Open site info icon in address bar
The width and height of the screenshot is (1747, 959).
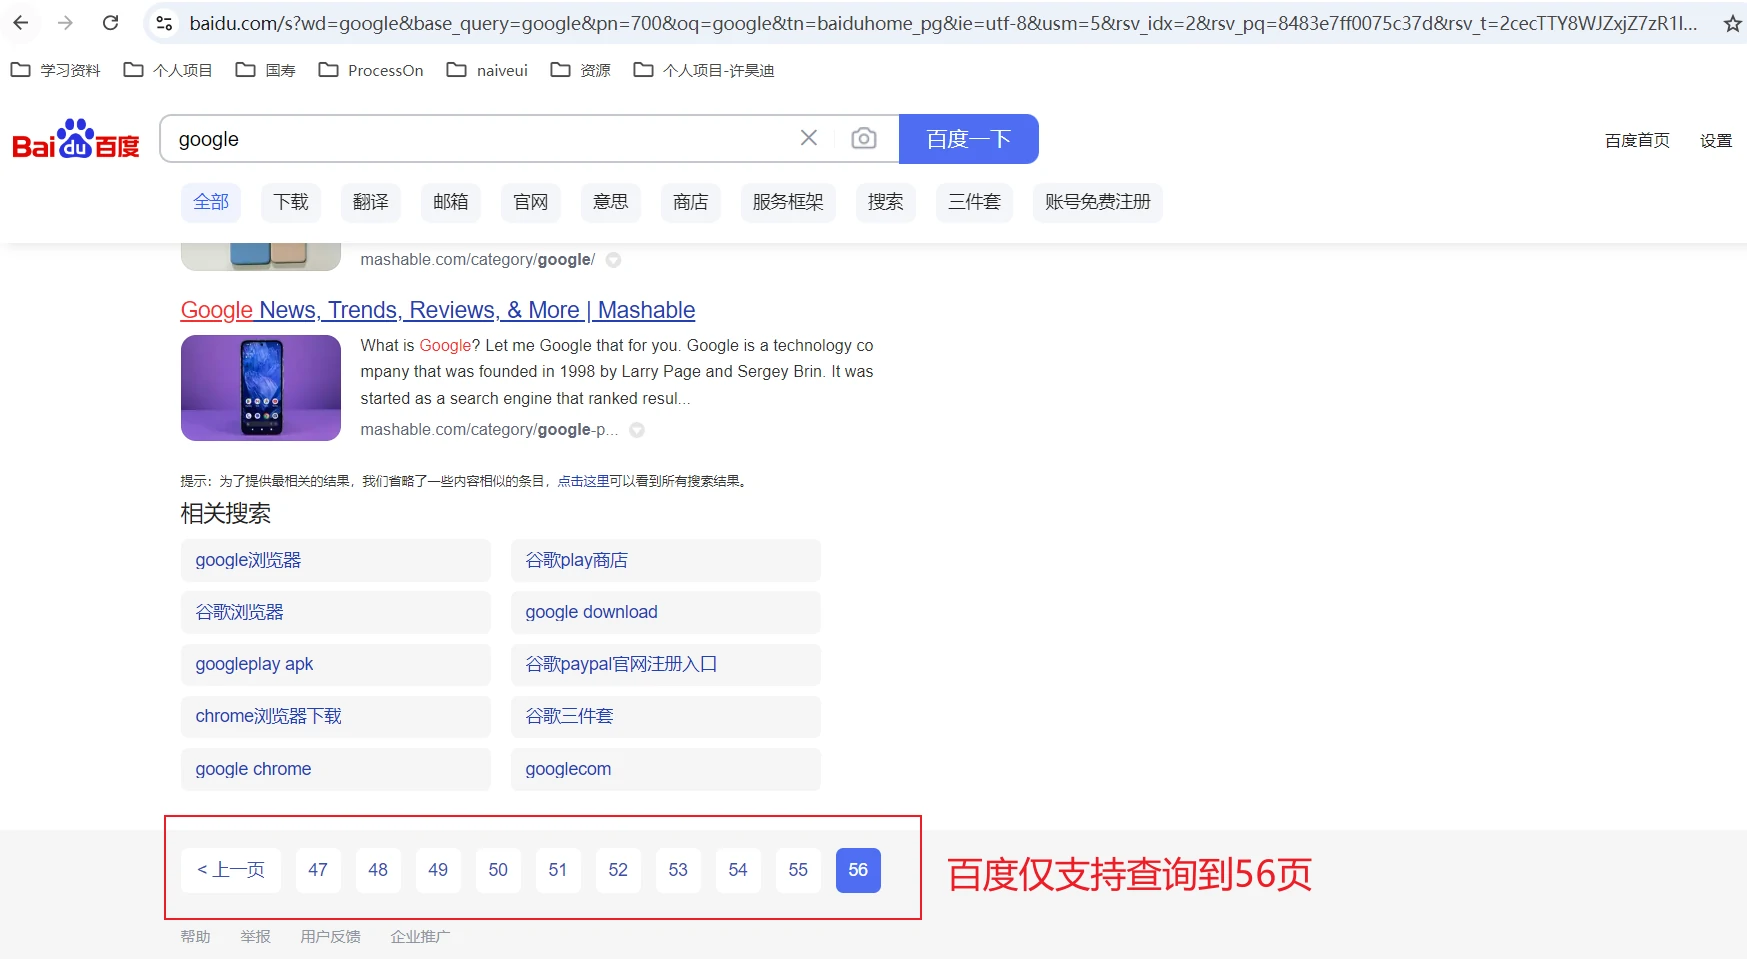click(165, 23)
